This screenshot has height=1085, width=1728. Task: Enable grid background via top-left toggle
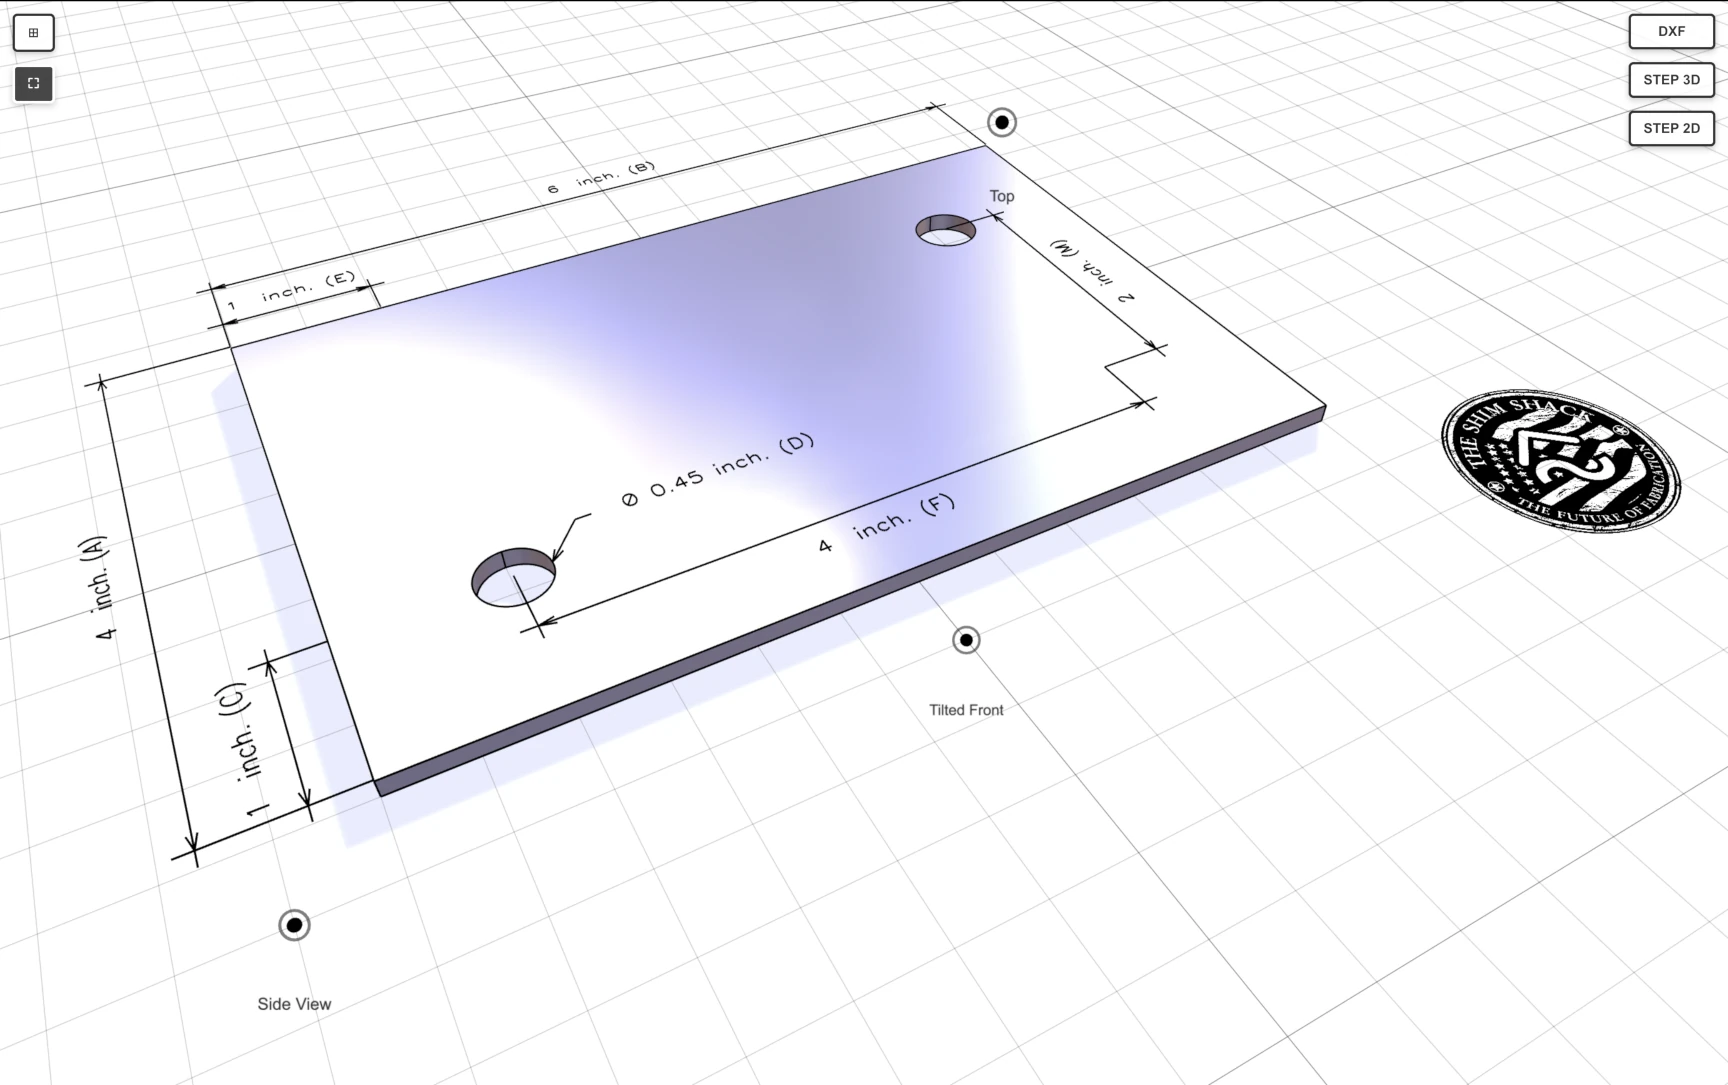pyautogui.click(x=33, y=31)
